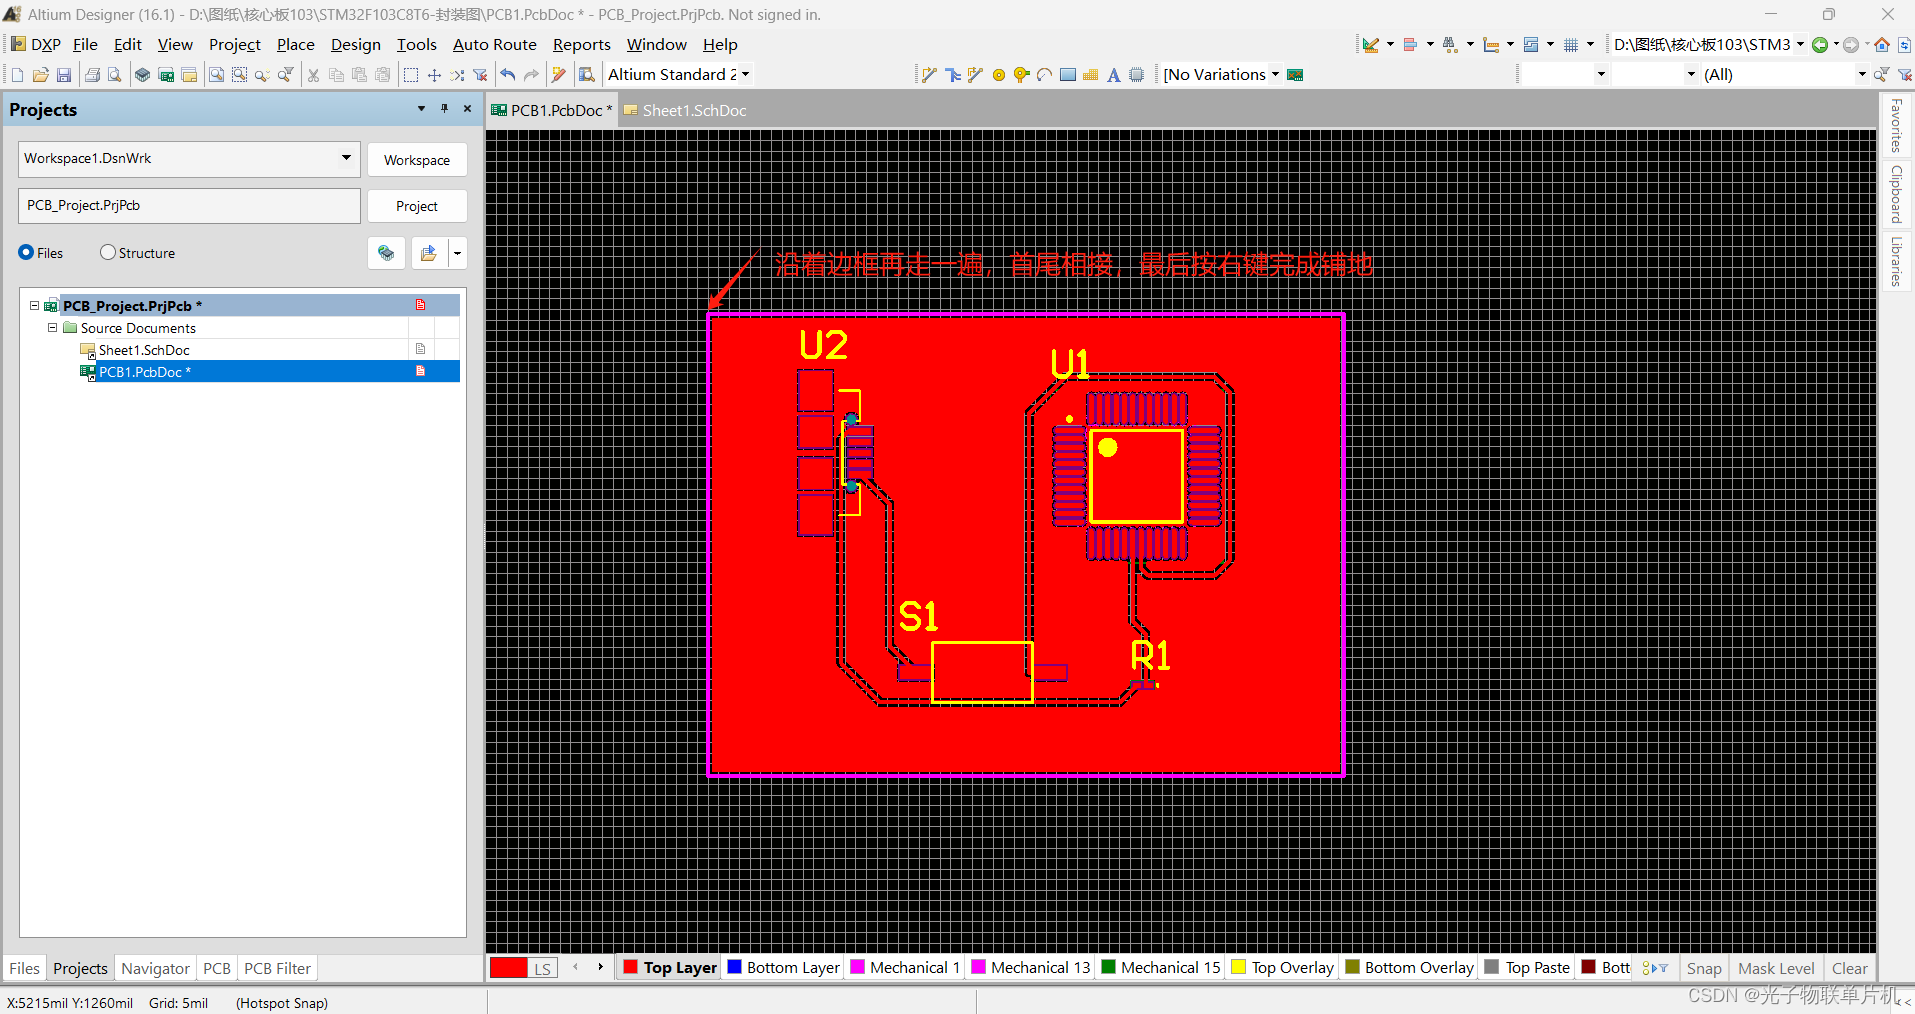Click the Open document folder icon
The width and height of the screenshot is (1915, 1014).
[41, 75]
